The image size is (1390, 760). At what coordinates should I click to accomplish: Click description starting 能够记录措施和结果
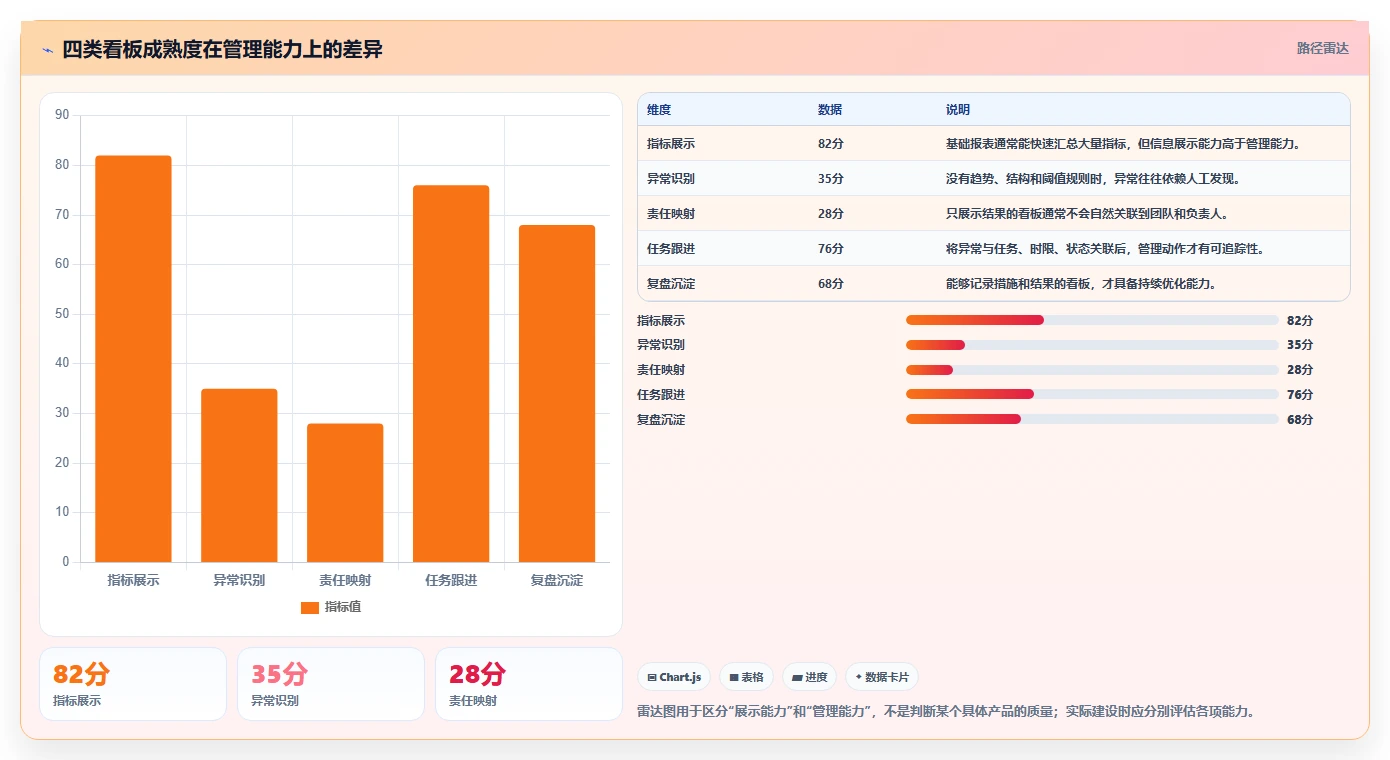click(x=1083, y=284)
